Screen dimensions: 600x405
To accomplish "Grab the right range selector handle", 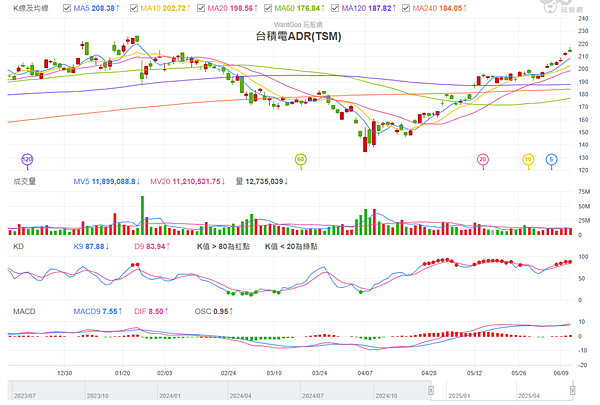I will 572,390.
